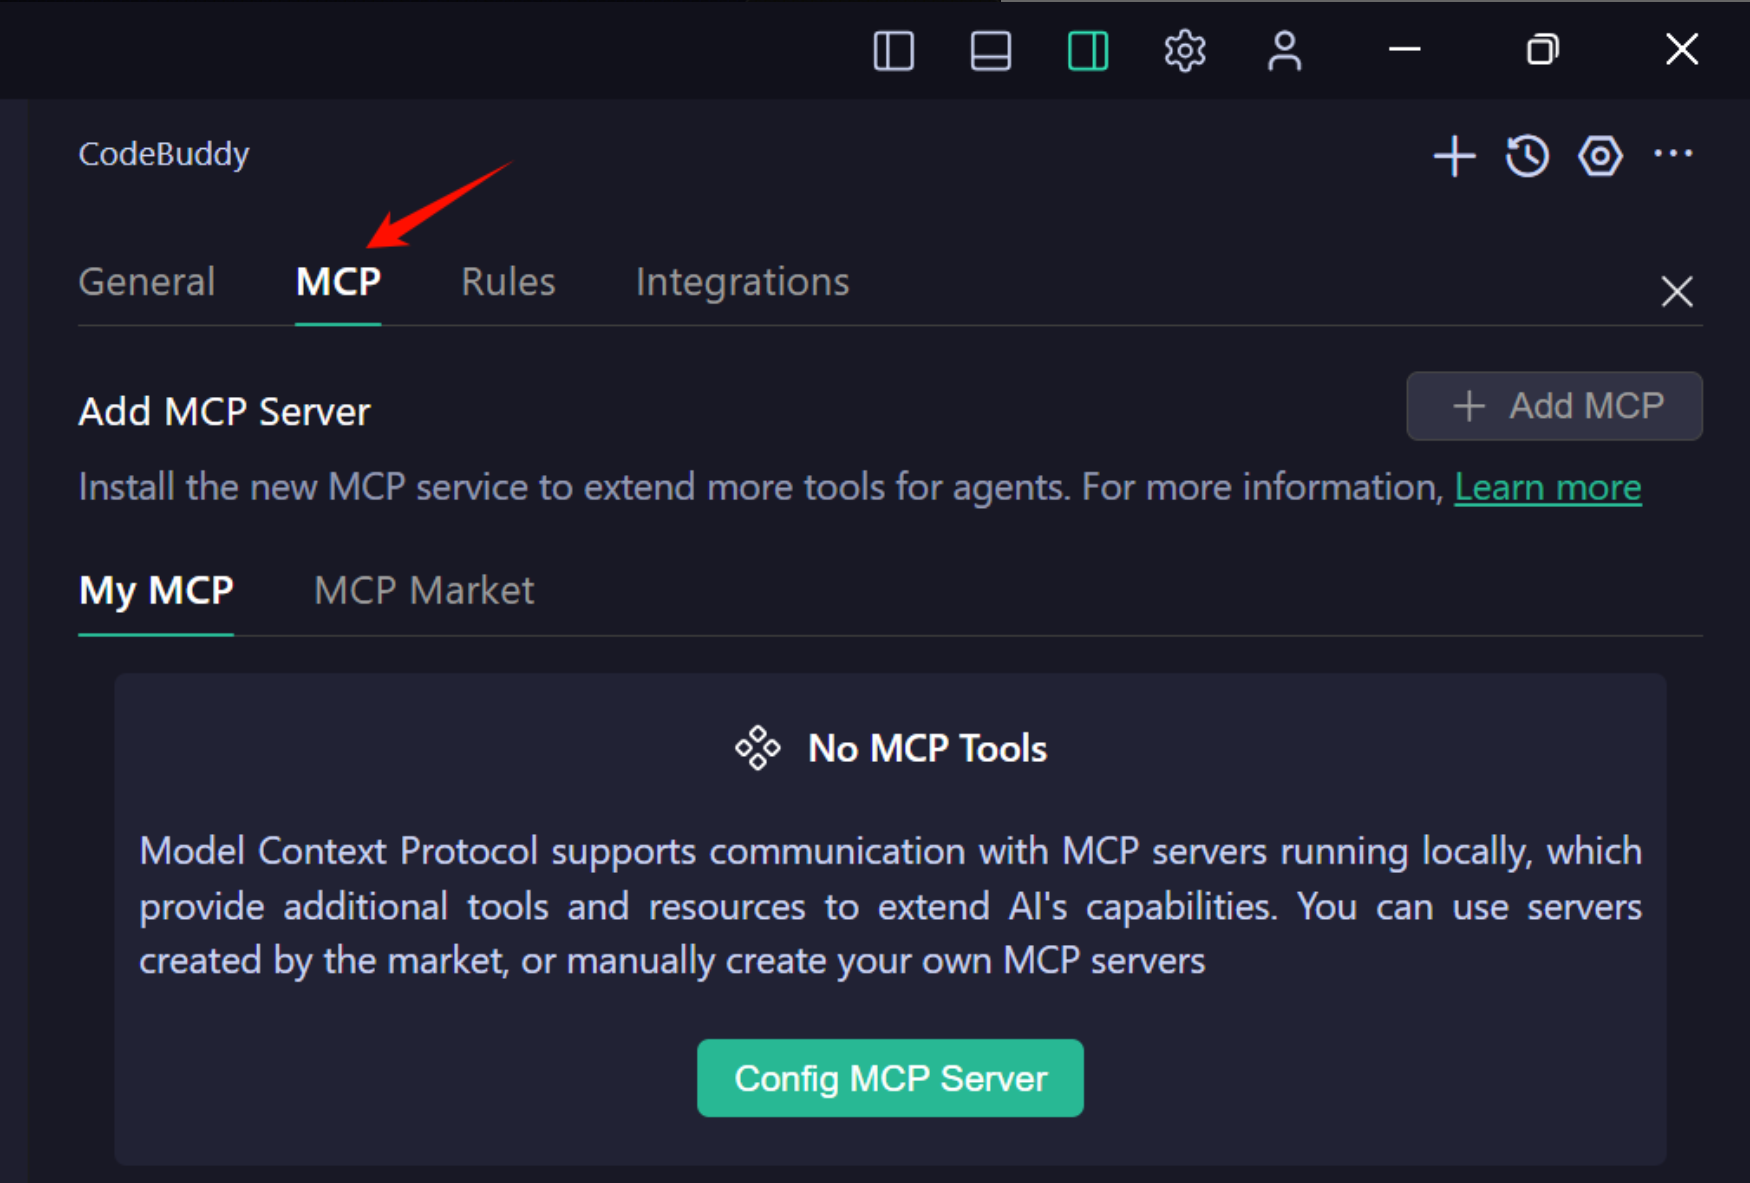Toggle the bottom panel layout icon

click(990, 50)
